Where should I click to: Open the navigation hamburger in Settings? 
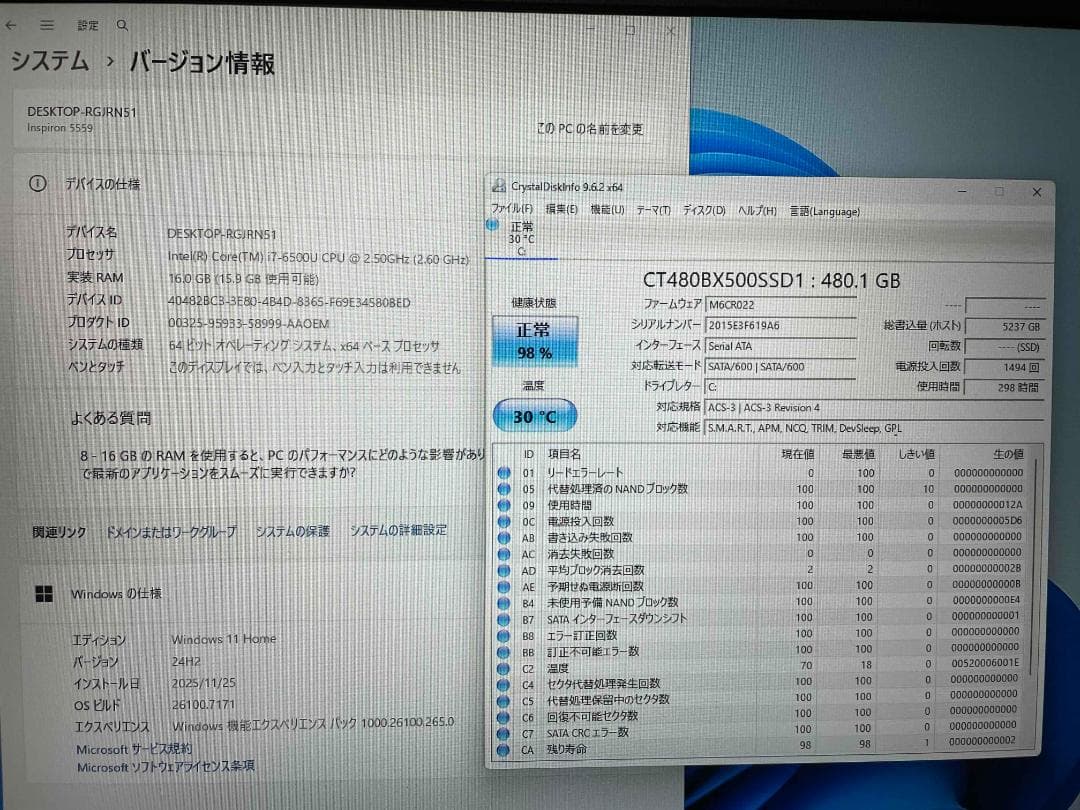(46, 25)
